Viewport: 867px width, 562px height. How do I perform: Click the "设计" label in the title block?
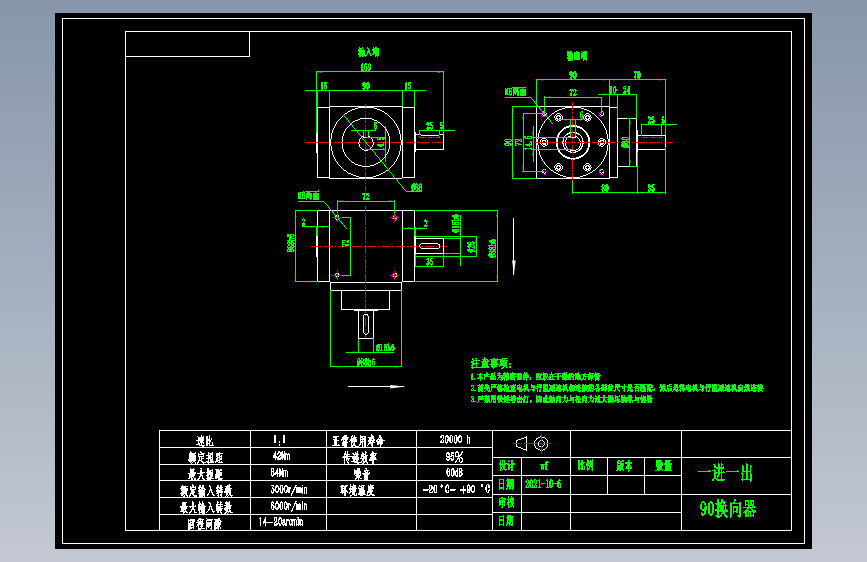(x=506, y=466)
